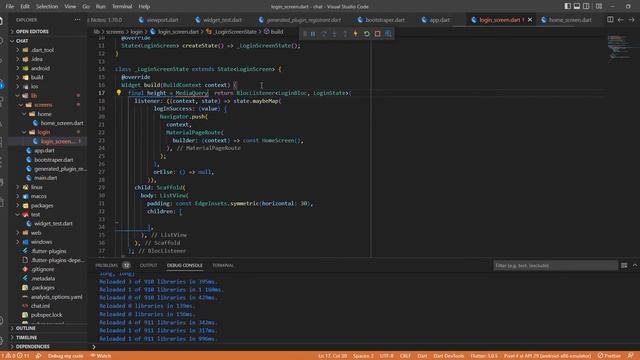This screenshot has height=360, width=640.
Task: Click the debug toolbar drag handle
Action: tap(304, 34)
